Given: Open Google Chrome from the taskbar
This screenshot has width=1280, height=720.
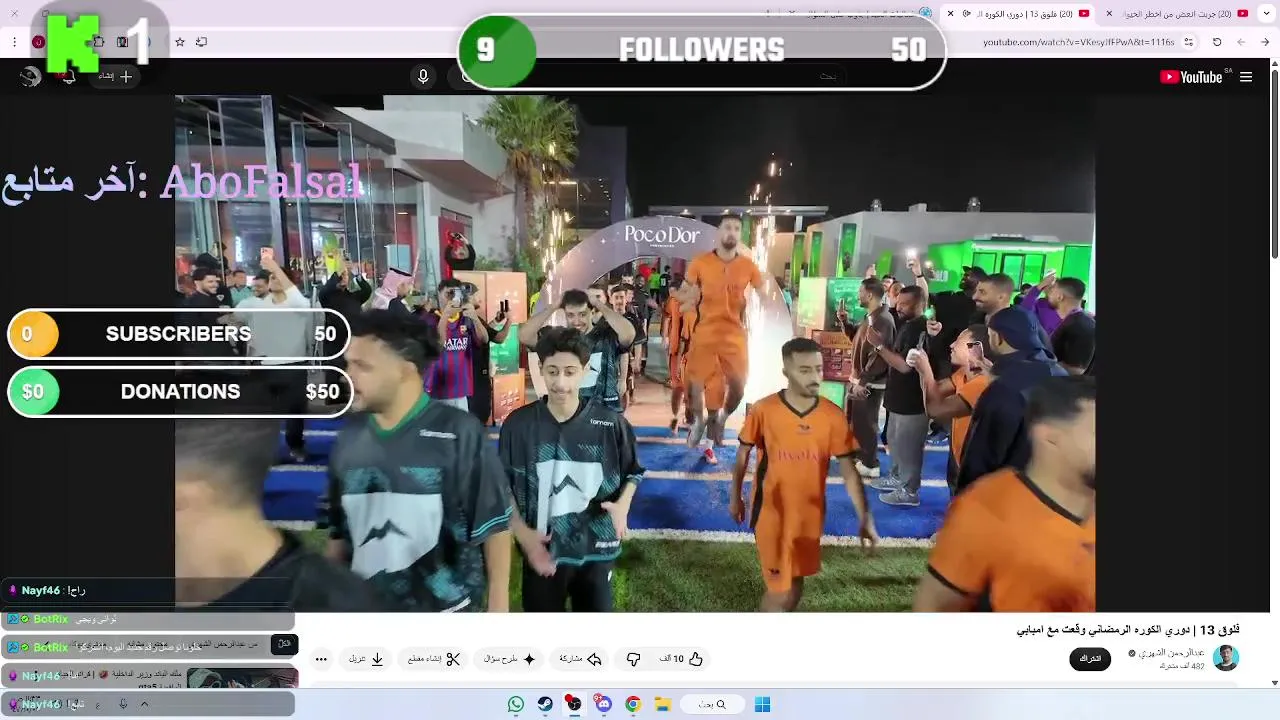Looking at the screenshot, I should click(x=632, y=704).
